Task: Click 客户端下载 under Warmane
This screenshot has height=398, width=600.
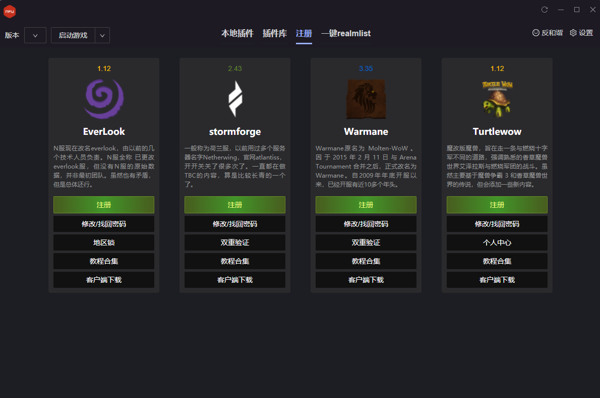Action: (x=366, y=280)
